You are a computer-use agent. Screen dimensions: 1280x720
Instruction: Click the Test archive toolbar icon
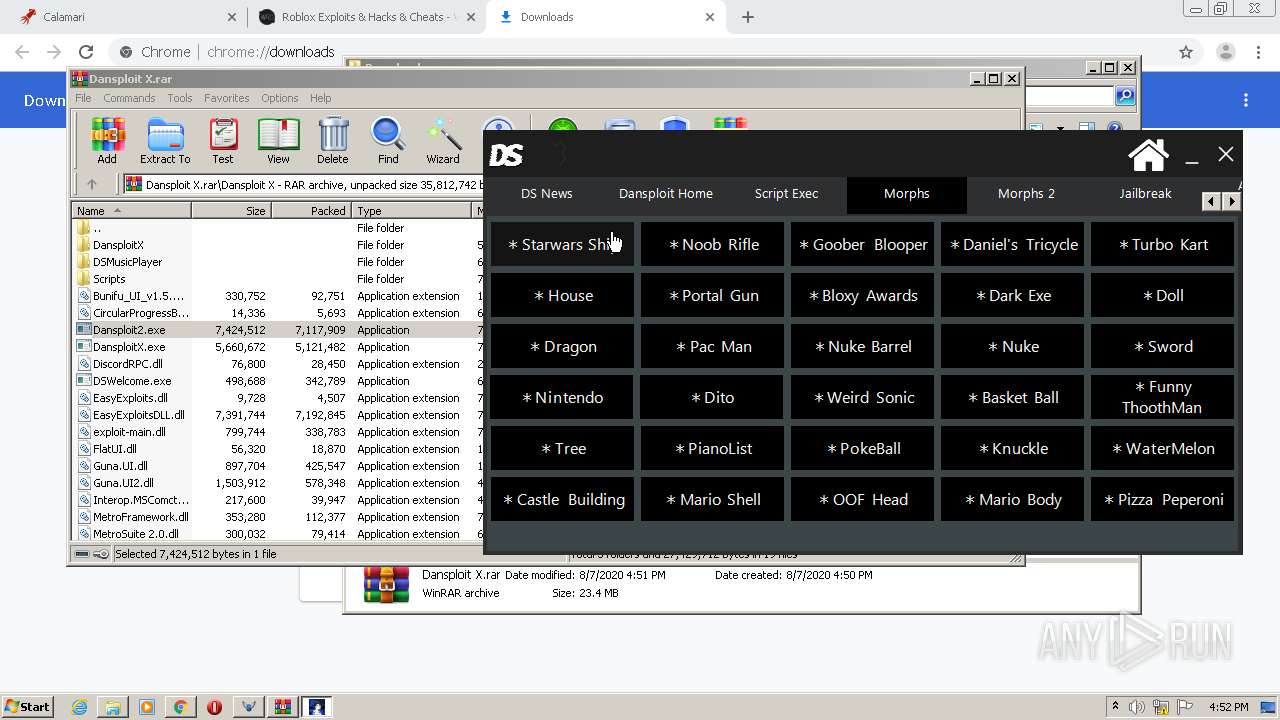click(x=223, y=140)
